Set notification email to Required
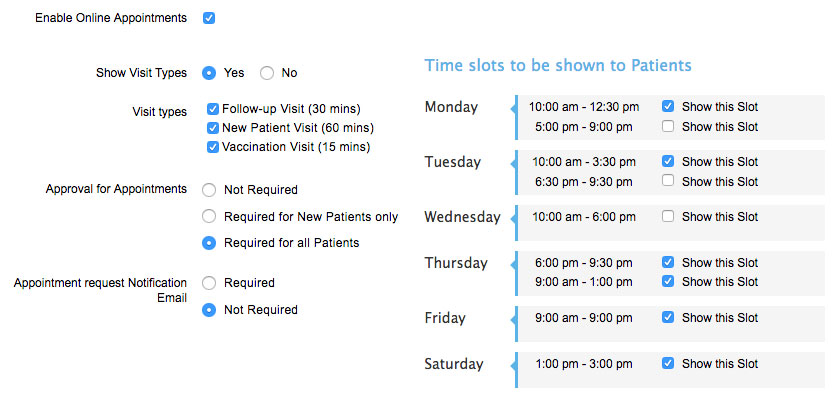 [209, 284]
